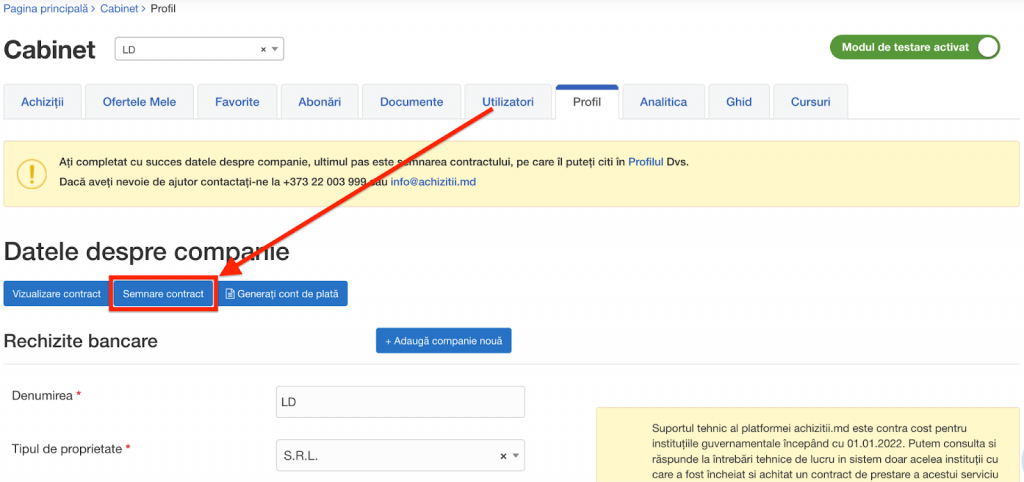The image size is (1024, 482).
Task: Go to the Abonări tab
Action: pyautogui.click(x=319, y=102)
